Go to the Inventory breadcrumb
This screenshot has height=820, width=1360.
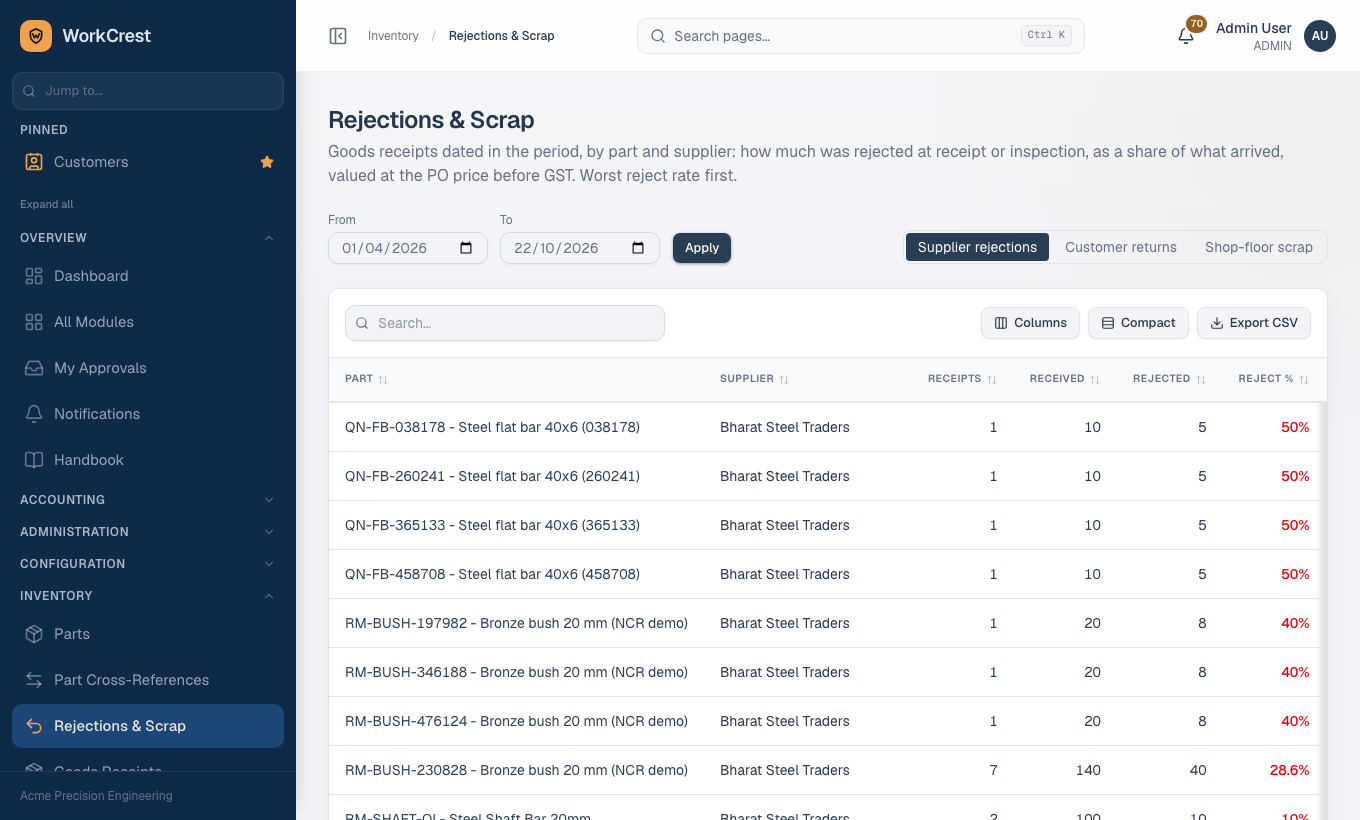(393, 36)
